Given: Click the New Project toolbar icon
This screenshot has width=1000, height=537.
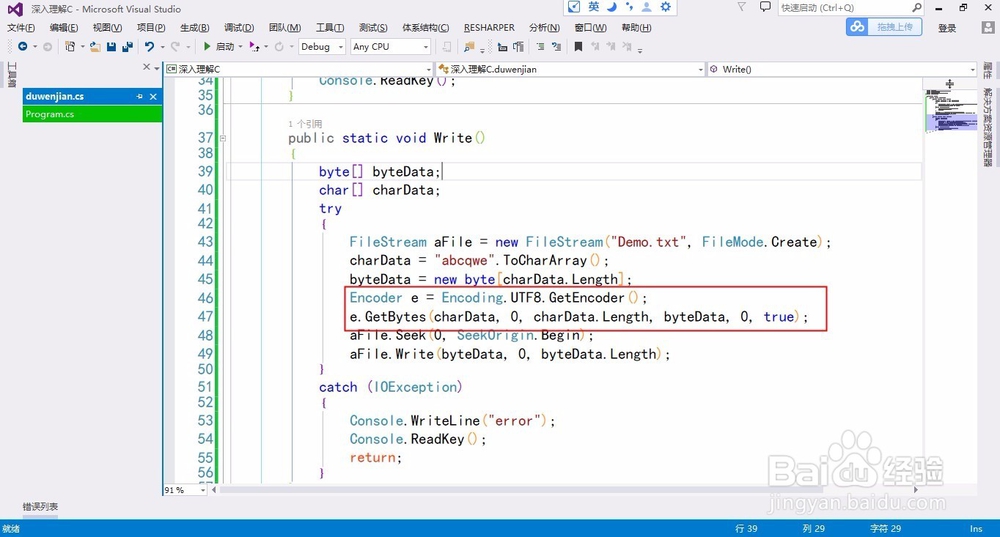Looking at the screenshot, I should pos(70,47).
